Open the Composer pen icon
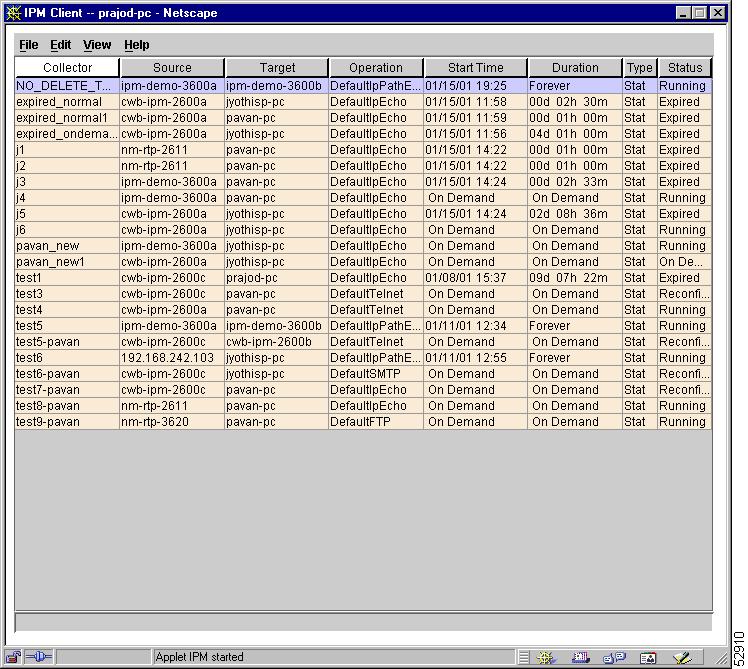Image resolution: width=748 pixels, height=669 pixels. 682,658
